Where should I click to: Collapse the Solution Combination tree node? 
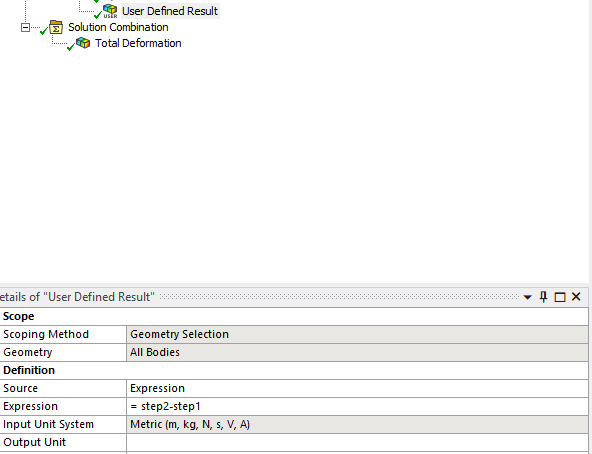point(25,28)
